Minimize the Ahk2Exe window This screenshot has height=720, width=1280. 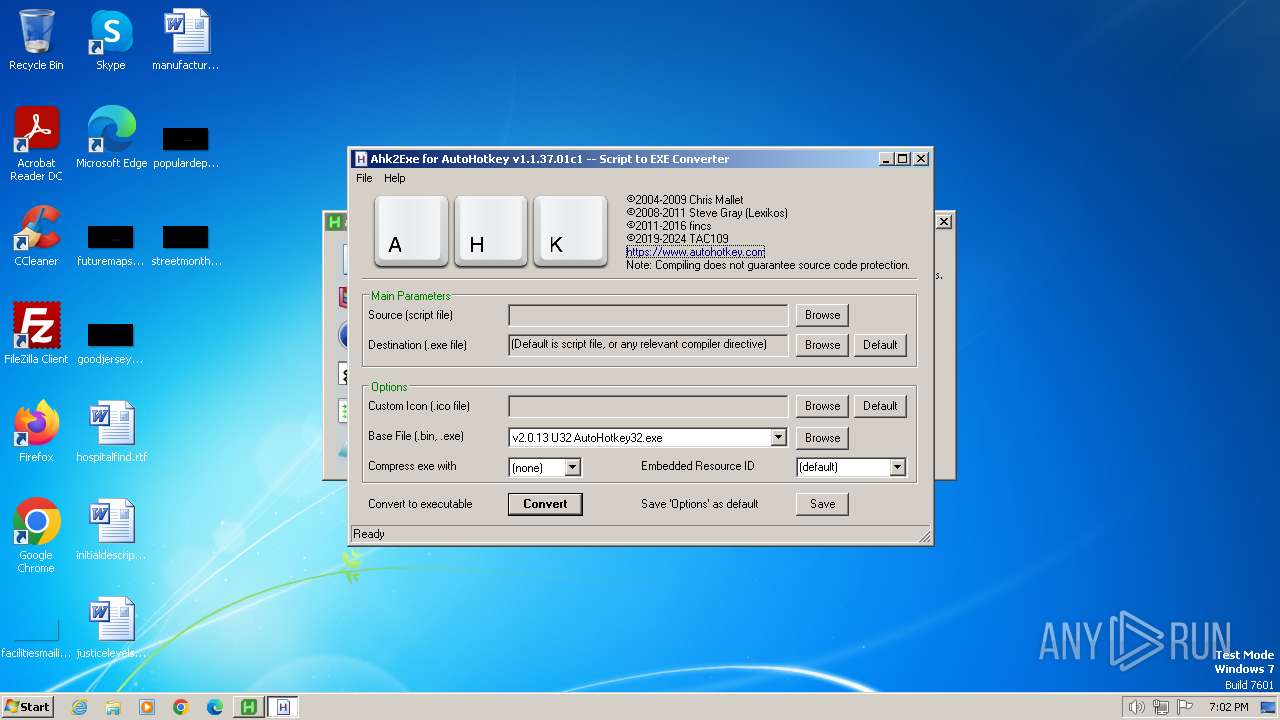click(886, 159)
